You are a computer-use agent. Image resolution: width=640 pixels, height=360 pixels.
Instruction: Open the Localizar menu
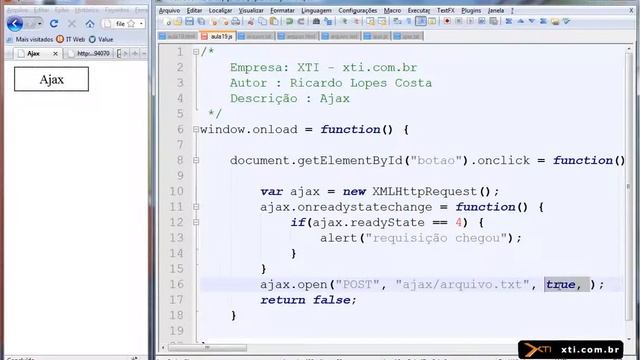point(220,10)
